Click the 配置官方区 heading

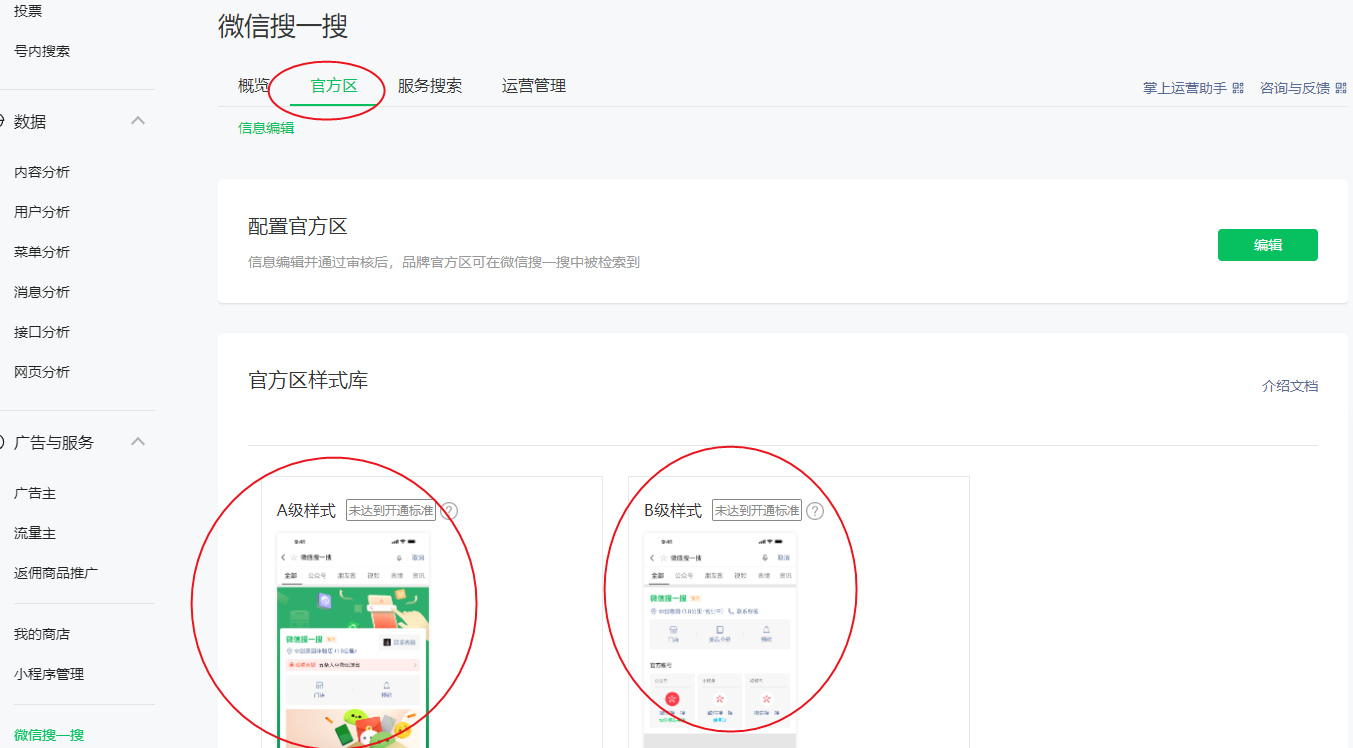298,227
